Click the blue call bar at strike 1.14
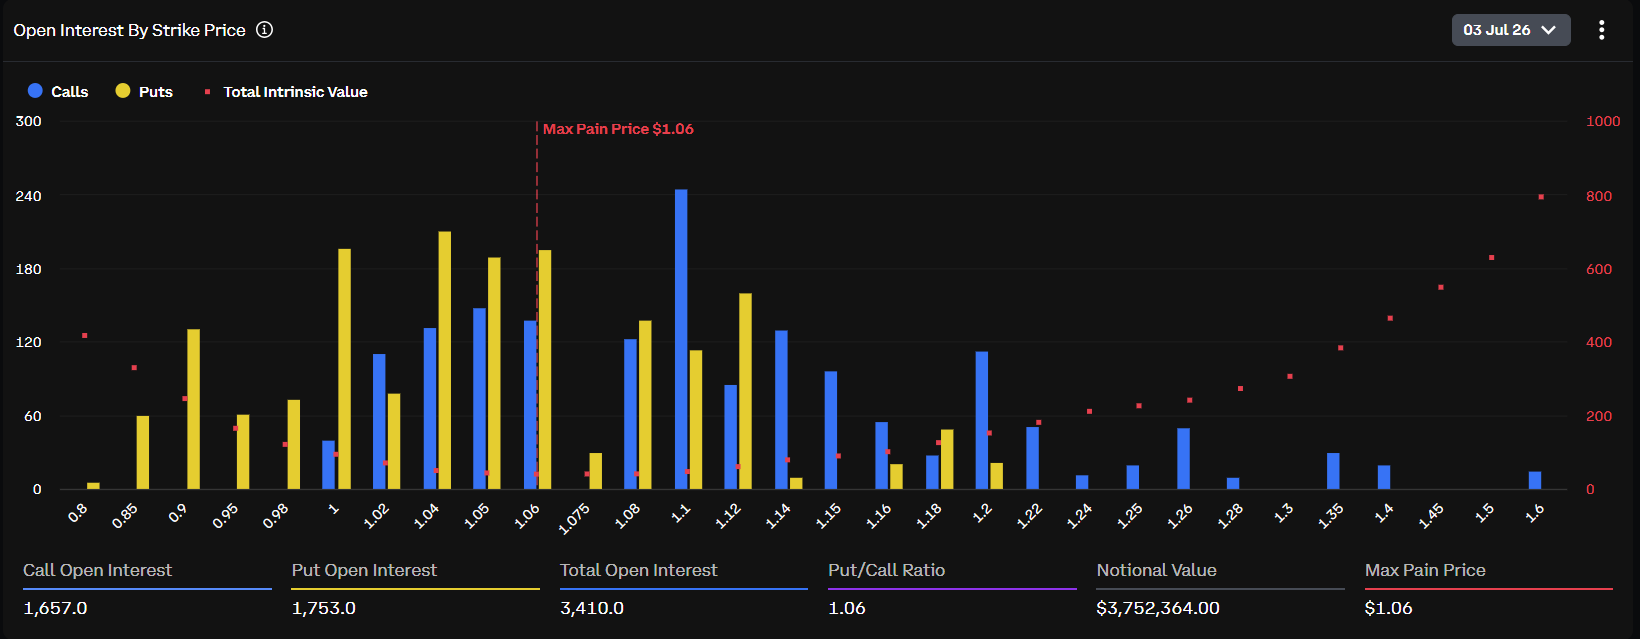The height and width of the screenshot is (639, 1640). pyautogui.click(x=781, y=410)
